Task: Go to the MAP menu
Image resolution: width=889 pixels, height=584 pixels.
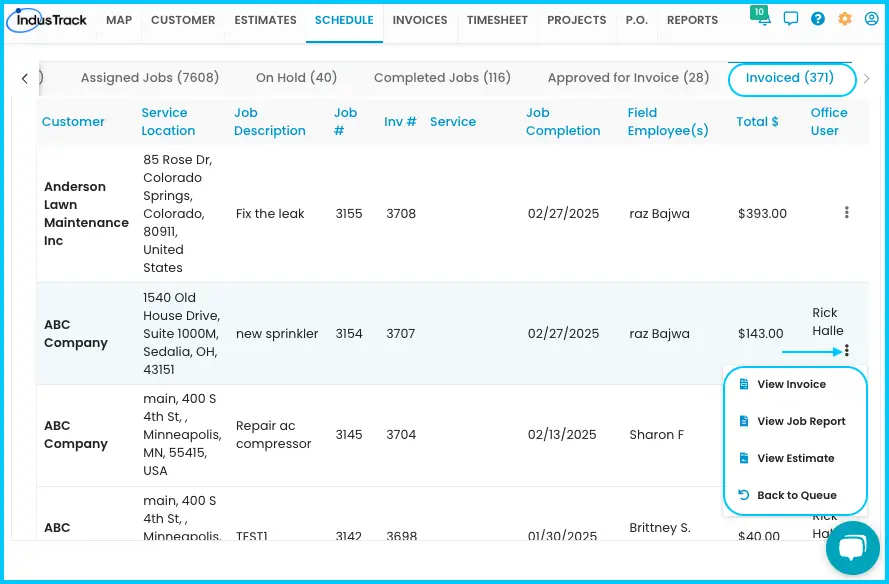Action: point(119,20)
